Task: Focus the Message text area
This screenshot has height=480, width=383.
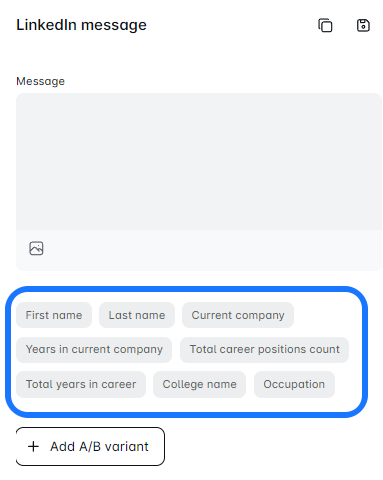Action: (199, 161)
